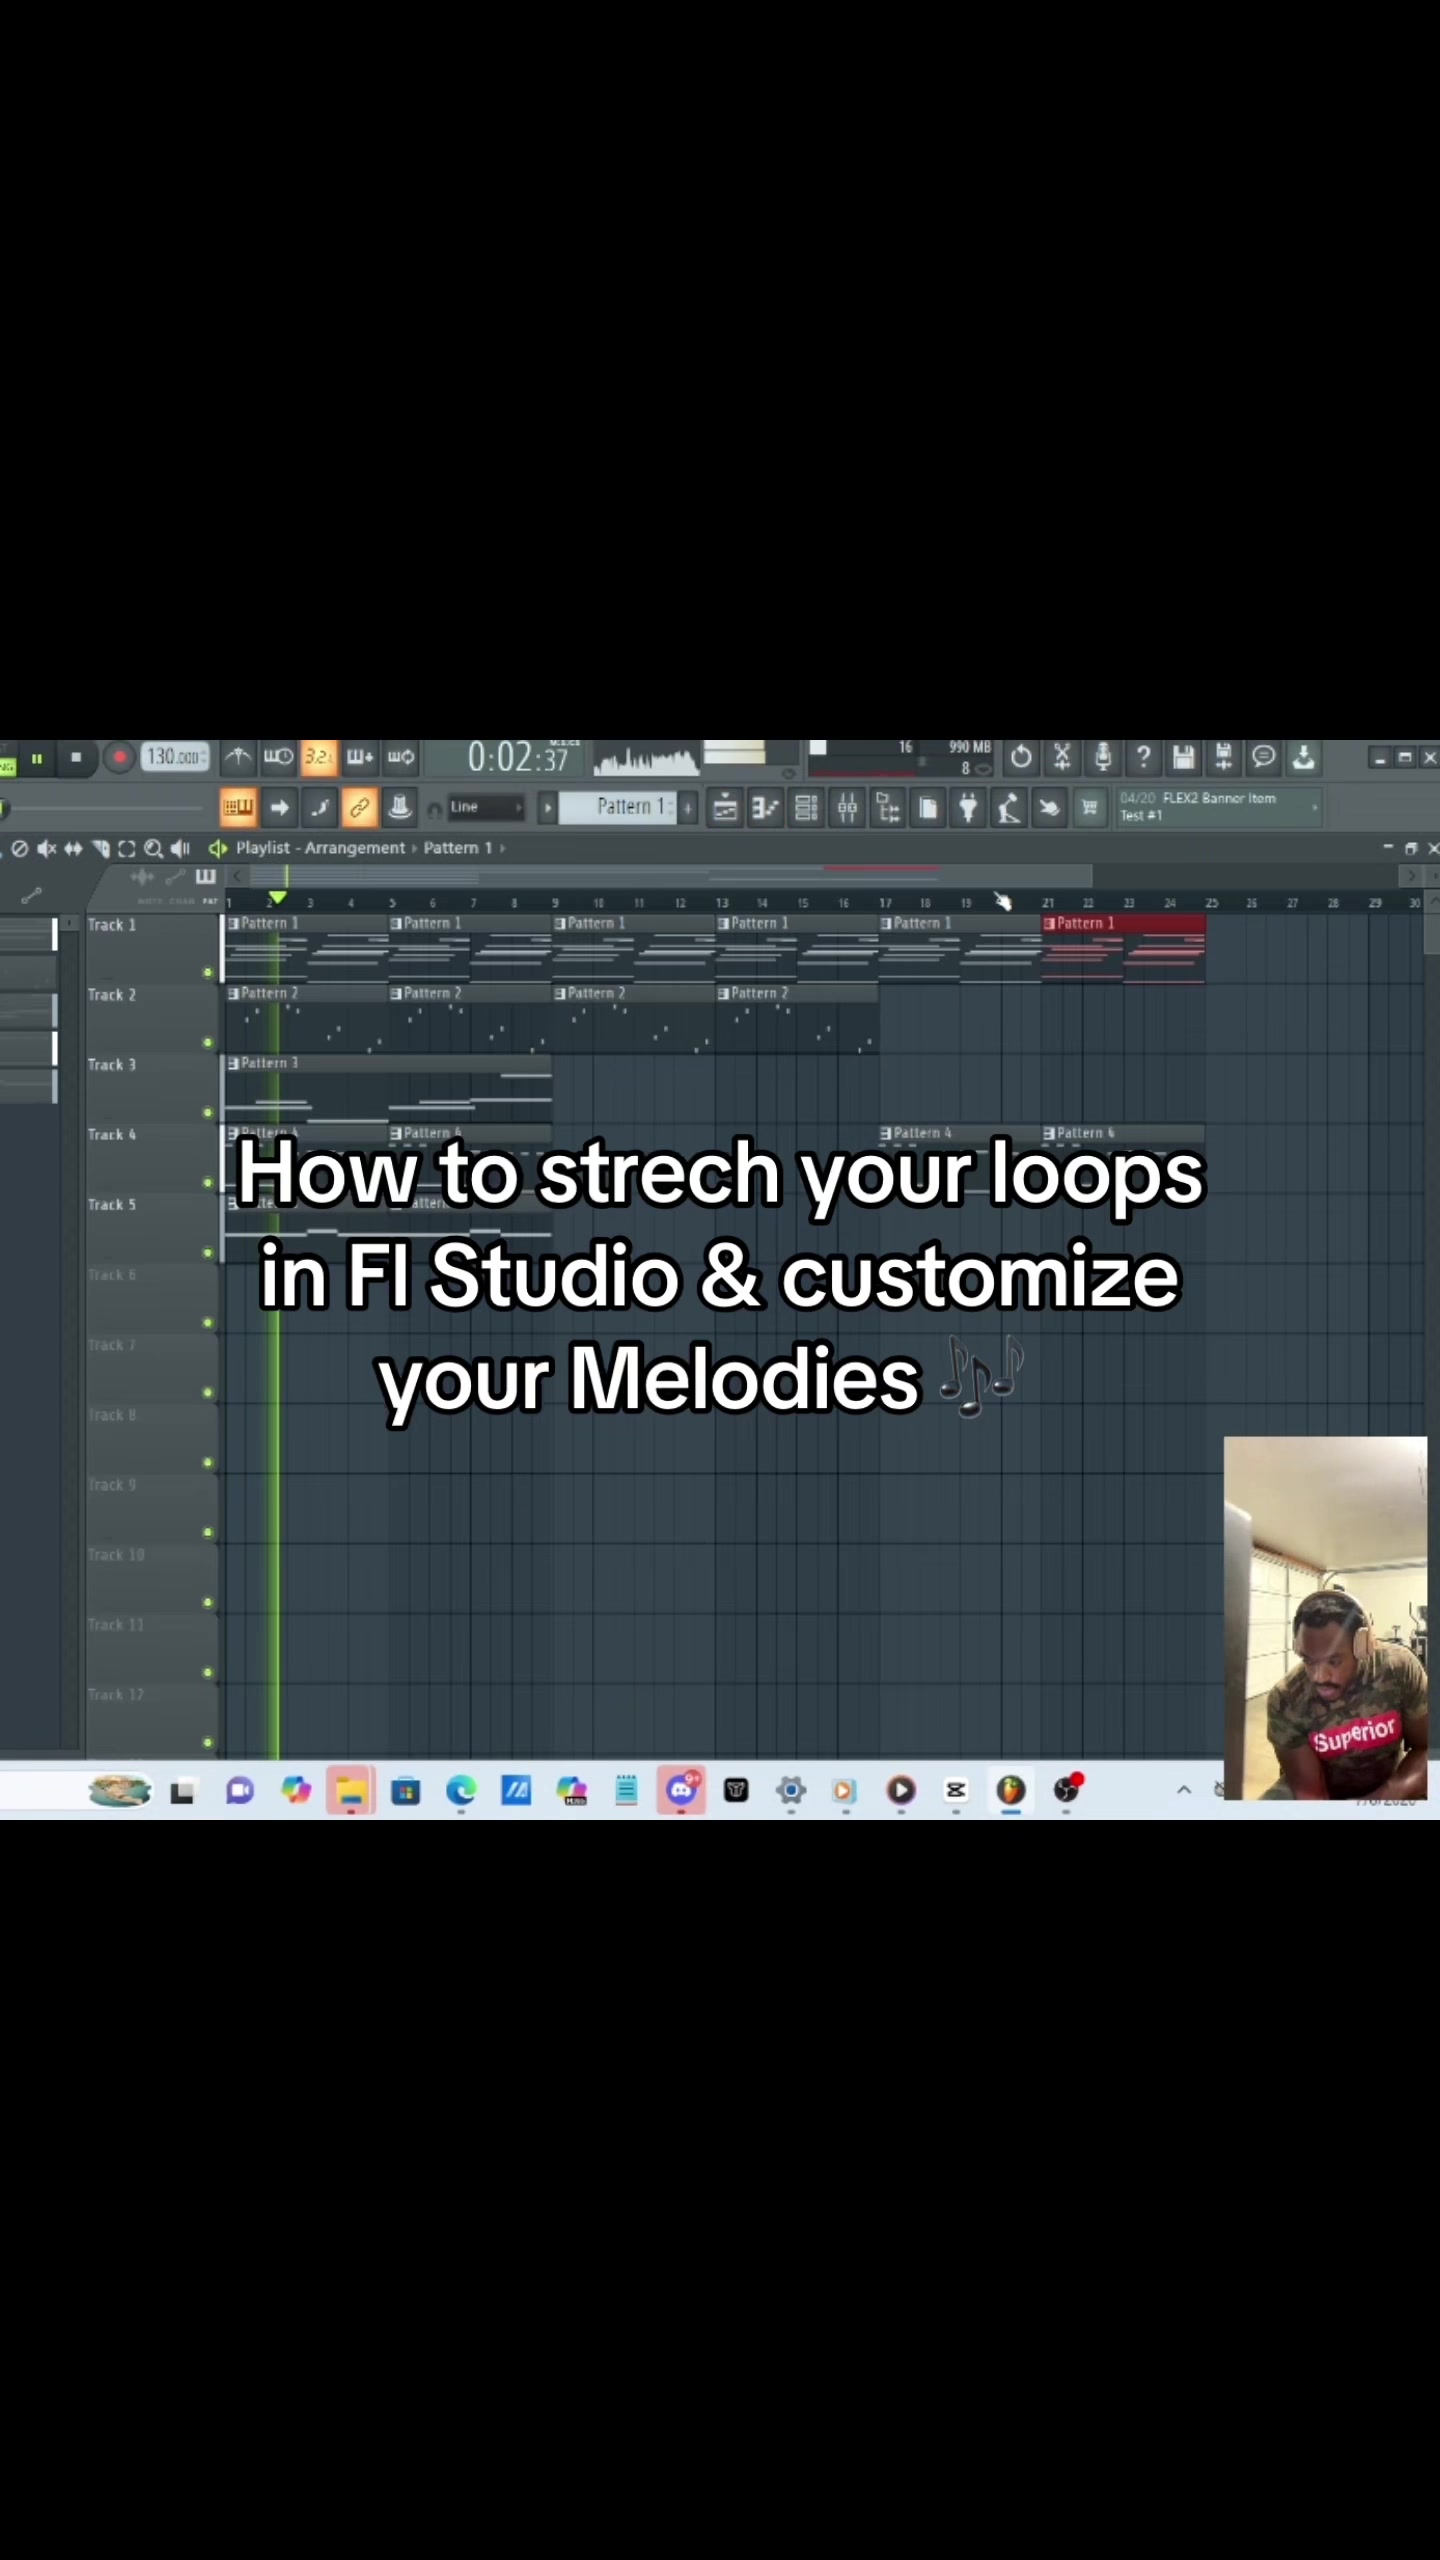This screenshot has height=2560, width=1440.
Task: Click first Pattern 2 clip on Track 2
Action: click(x=307, y=1019)
